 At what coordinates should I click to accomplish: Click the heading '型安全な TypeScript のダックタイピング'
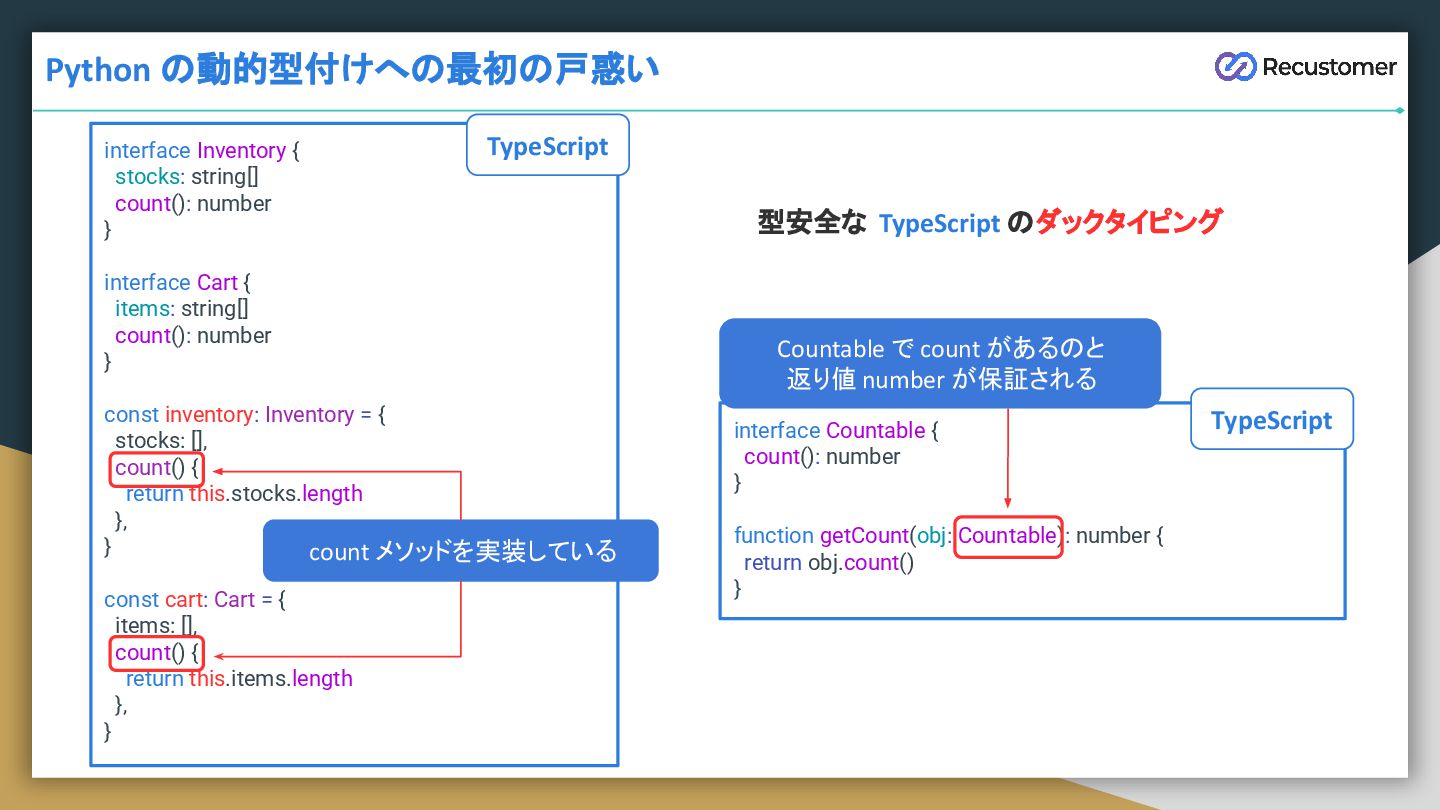point(989,222)
